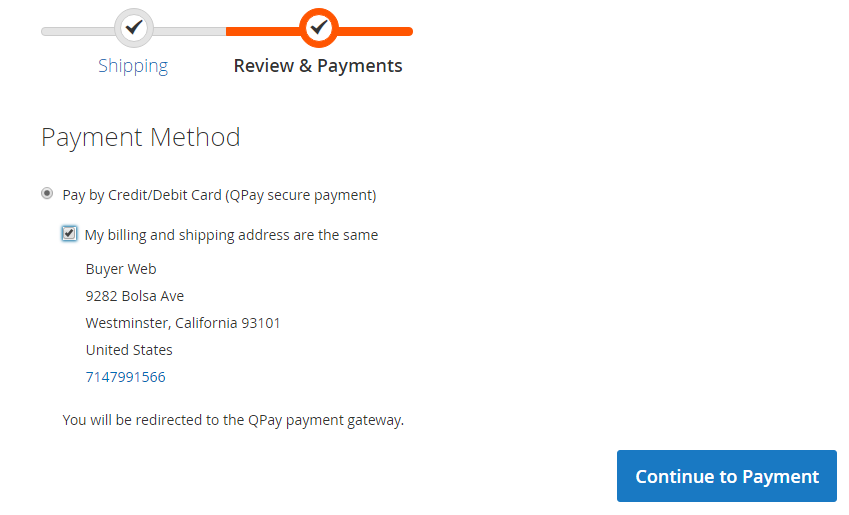Viewport: 849px width, 515px height.
Task: Click "My billing and shipping address" label text
Action: [x=231, y=235]
